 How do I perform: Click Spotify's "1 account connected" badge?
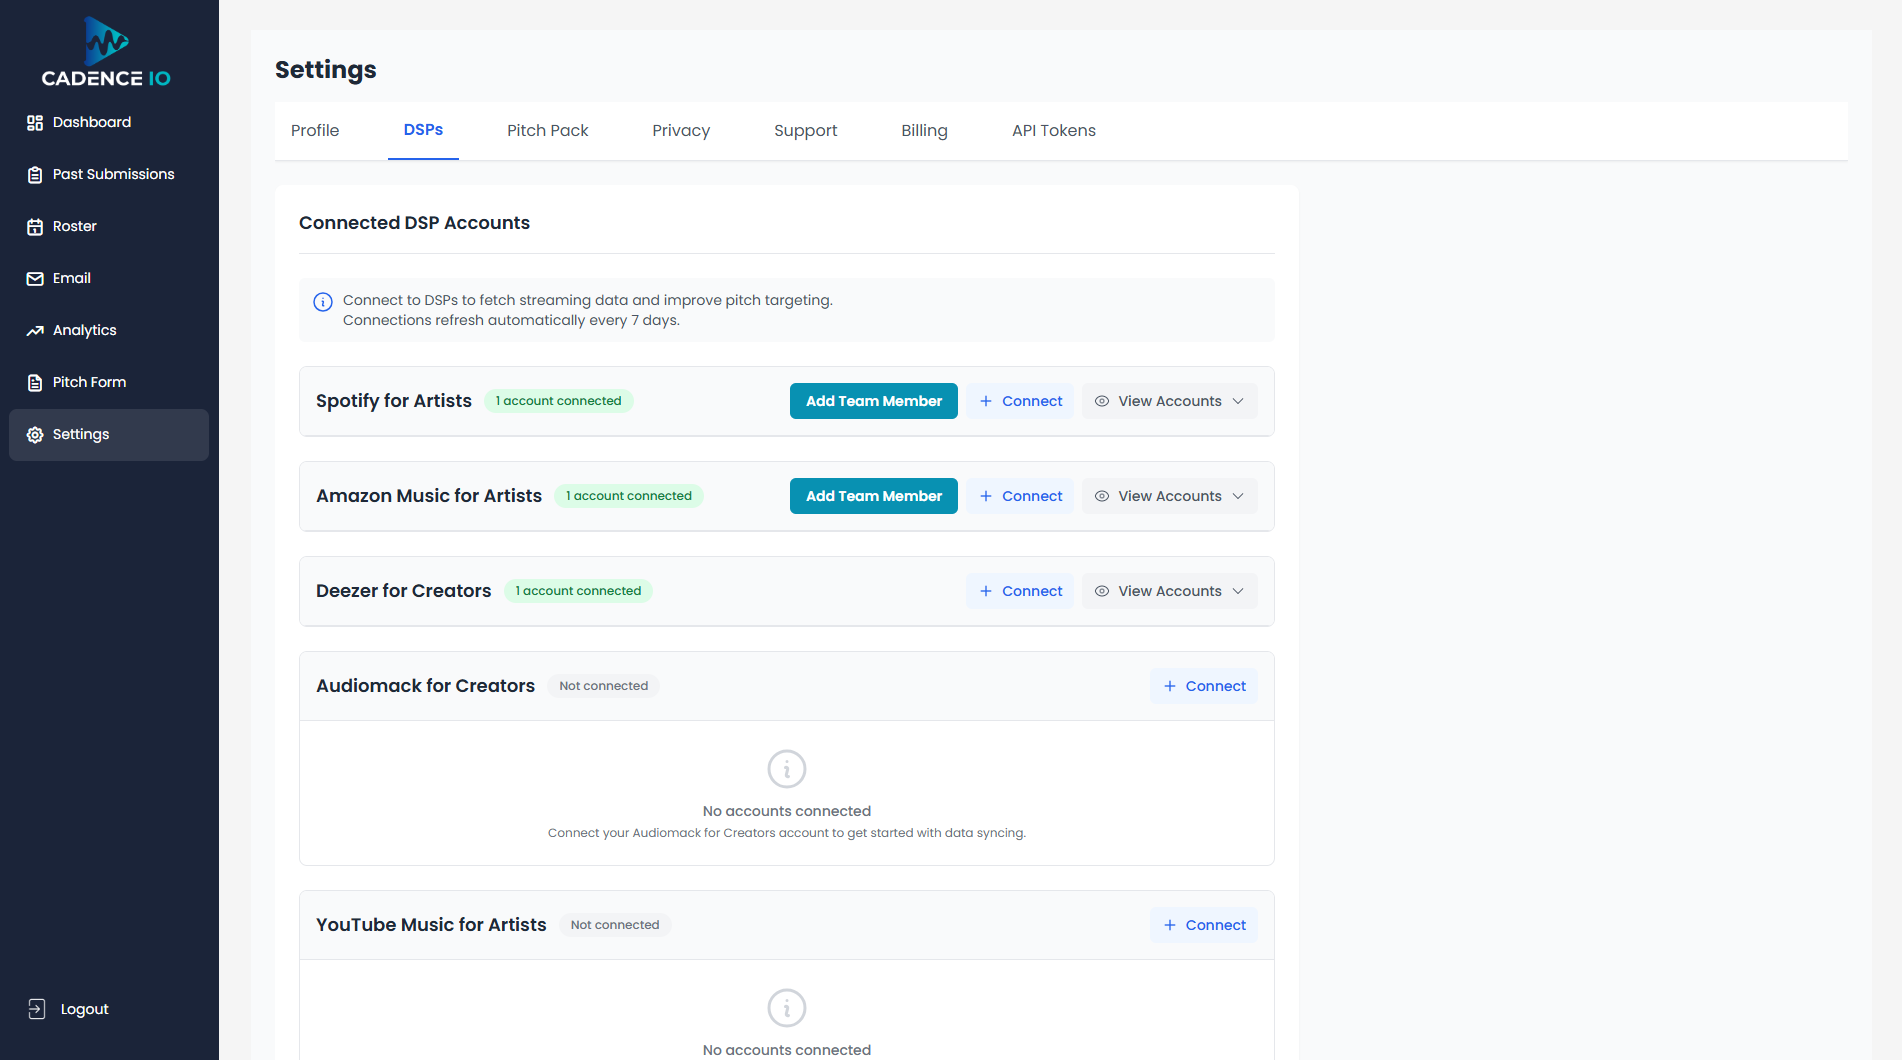(558, 401)
